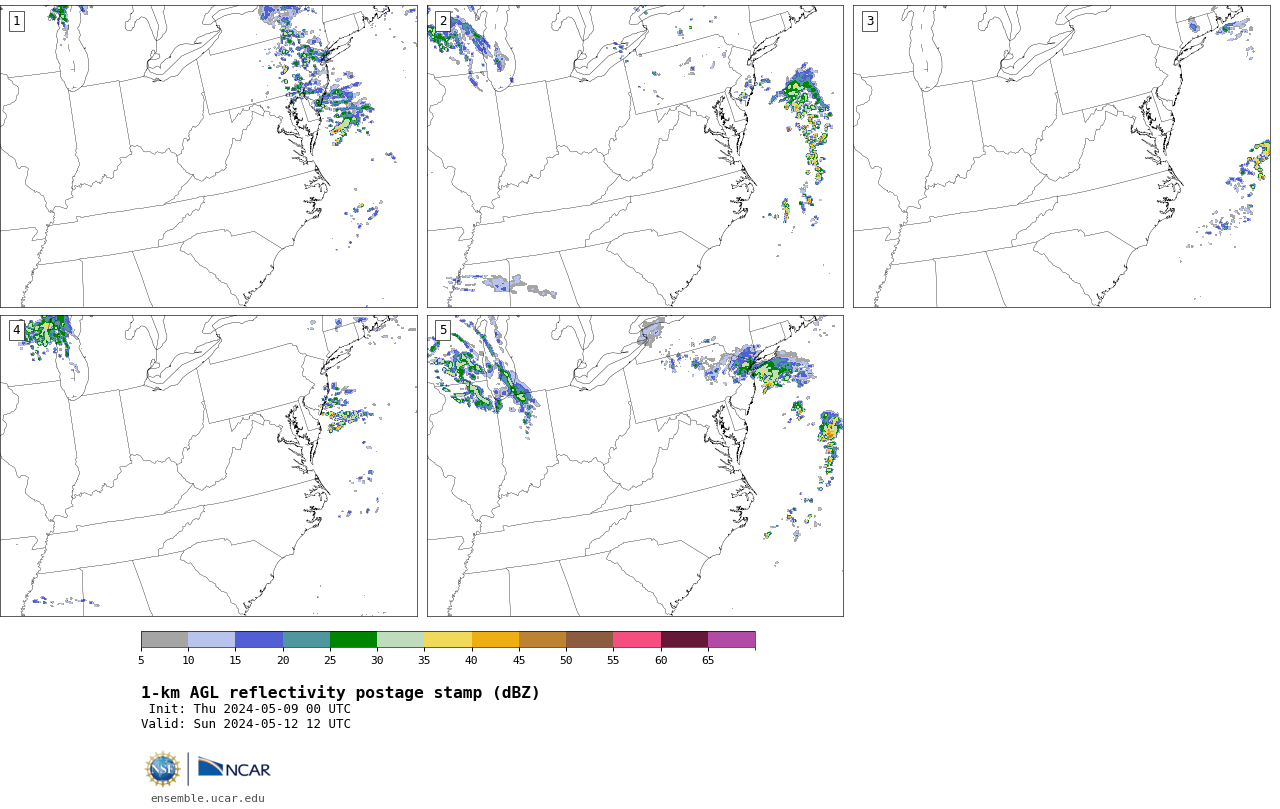Click the gray 5-10 dBZ color swatch
This screenshot has height=809, width=1280.
[164, 640]
